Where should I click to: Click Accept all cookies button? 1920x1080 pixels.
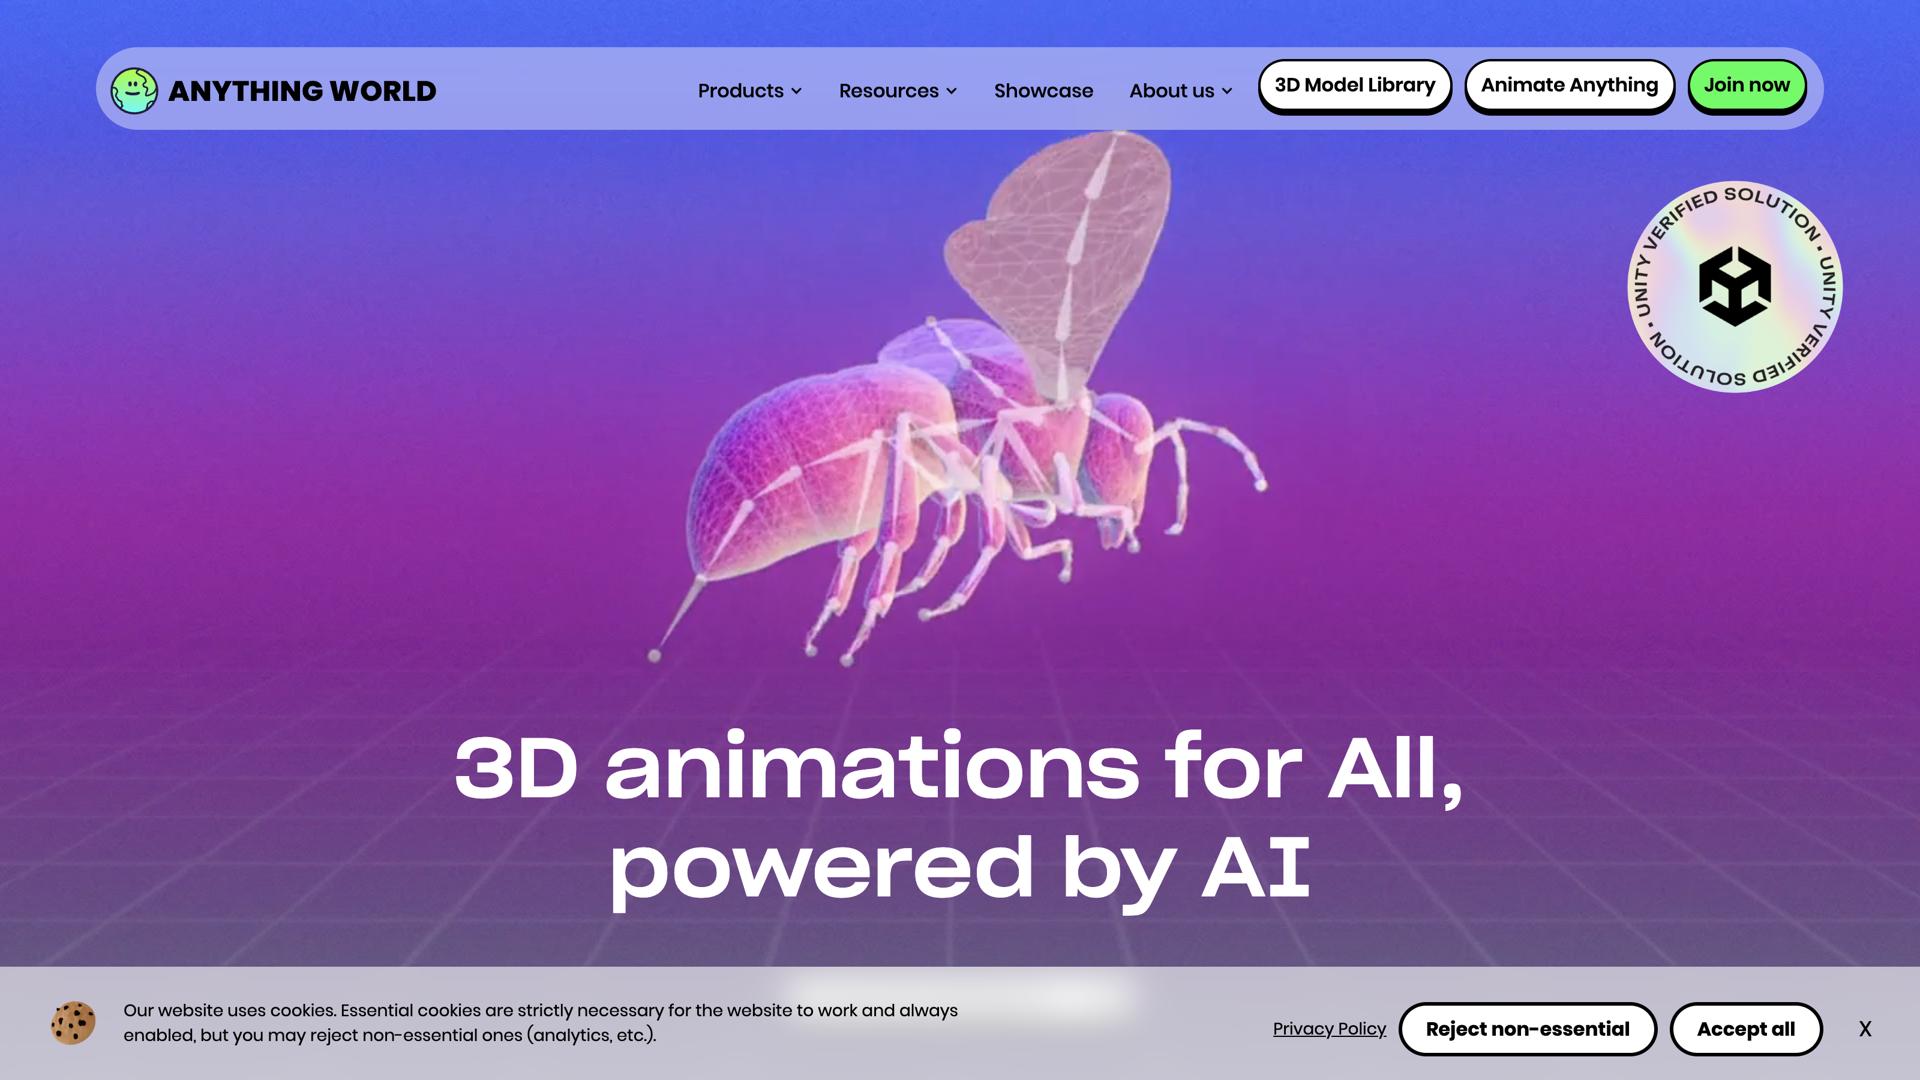[1745, 1029]
